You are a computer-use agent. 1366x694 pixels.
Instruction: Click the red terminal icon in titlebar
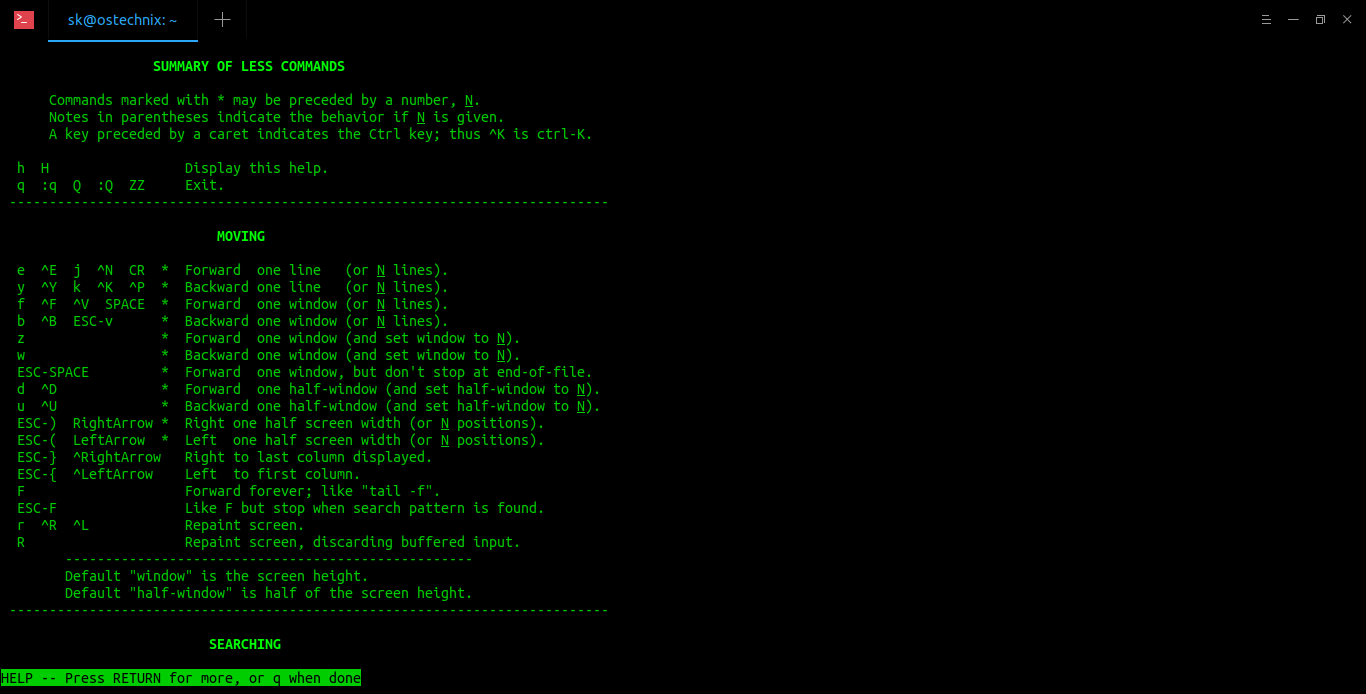[22, 19]
